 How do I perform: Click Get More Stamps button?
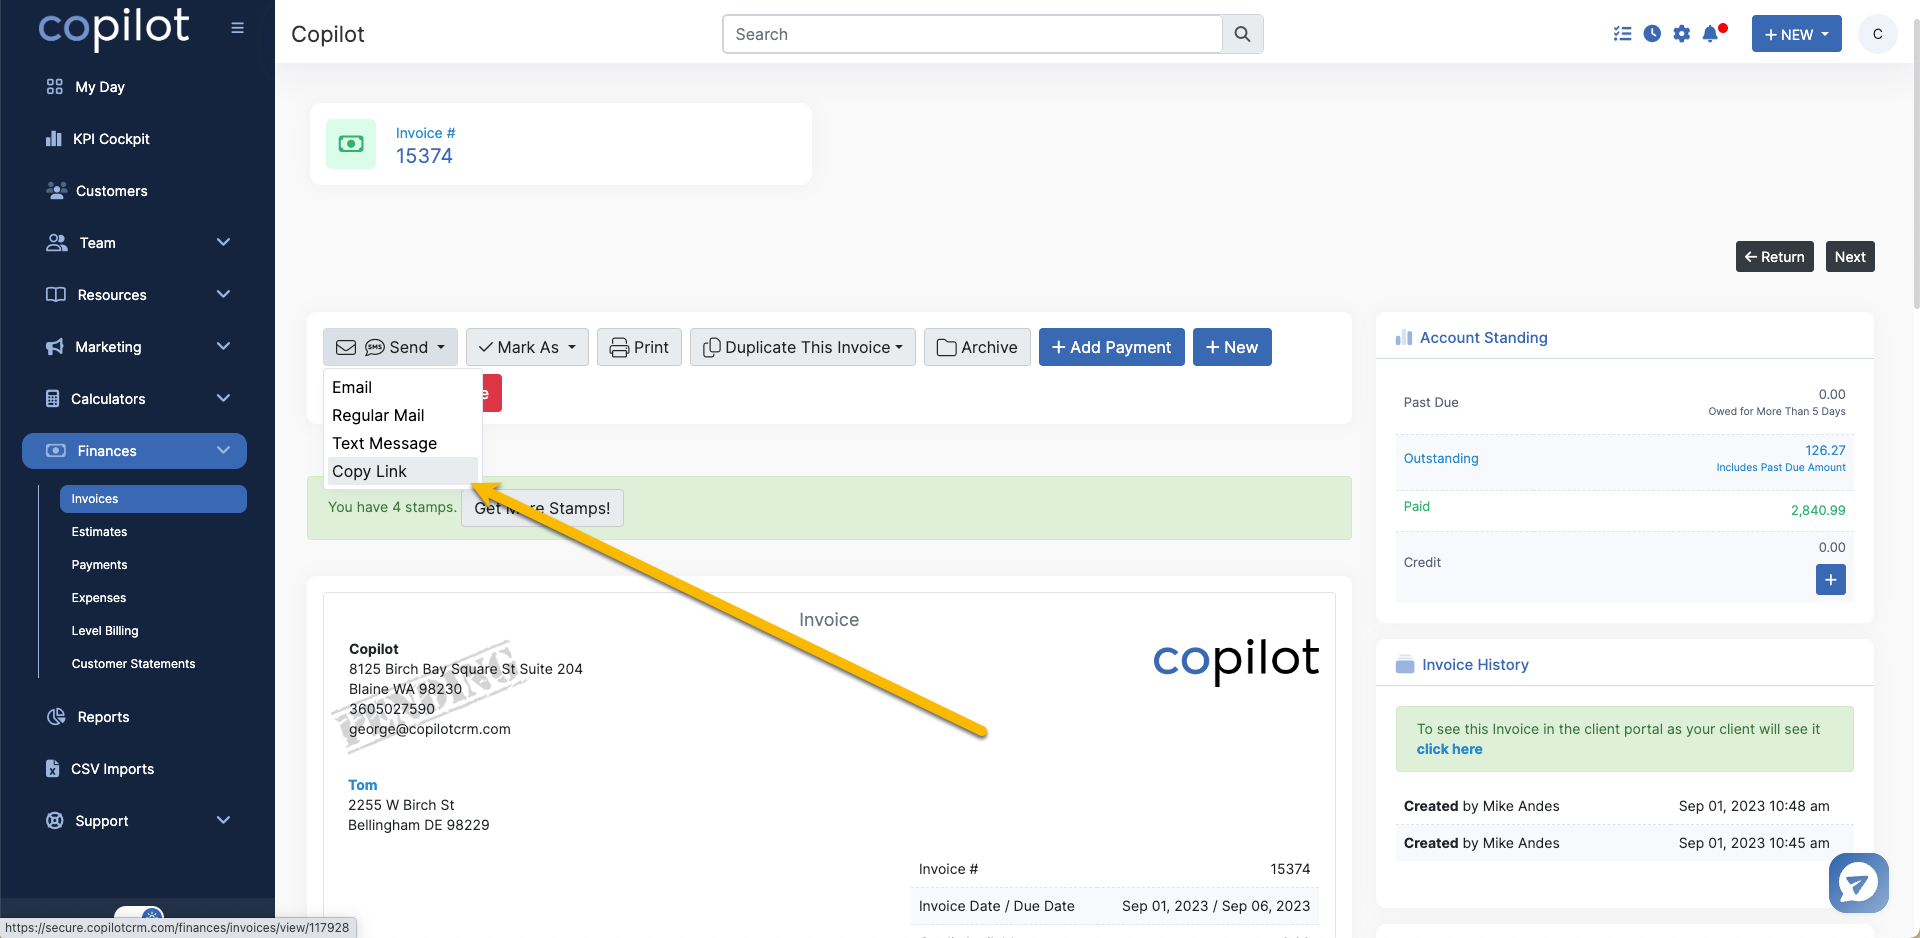542,508
